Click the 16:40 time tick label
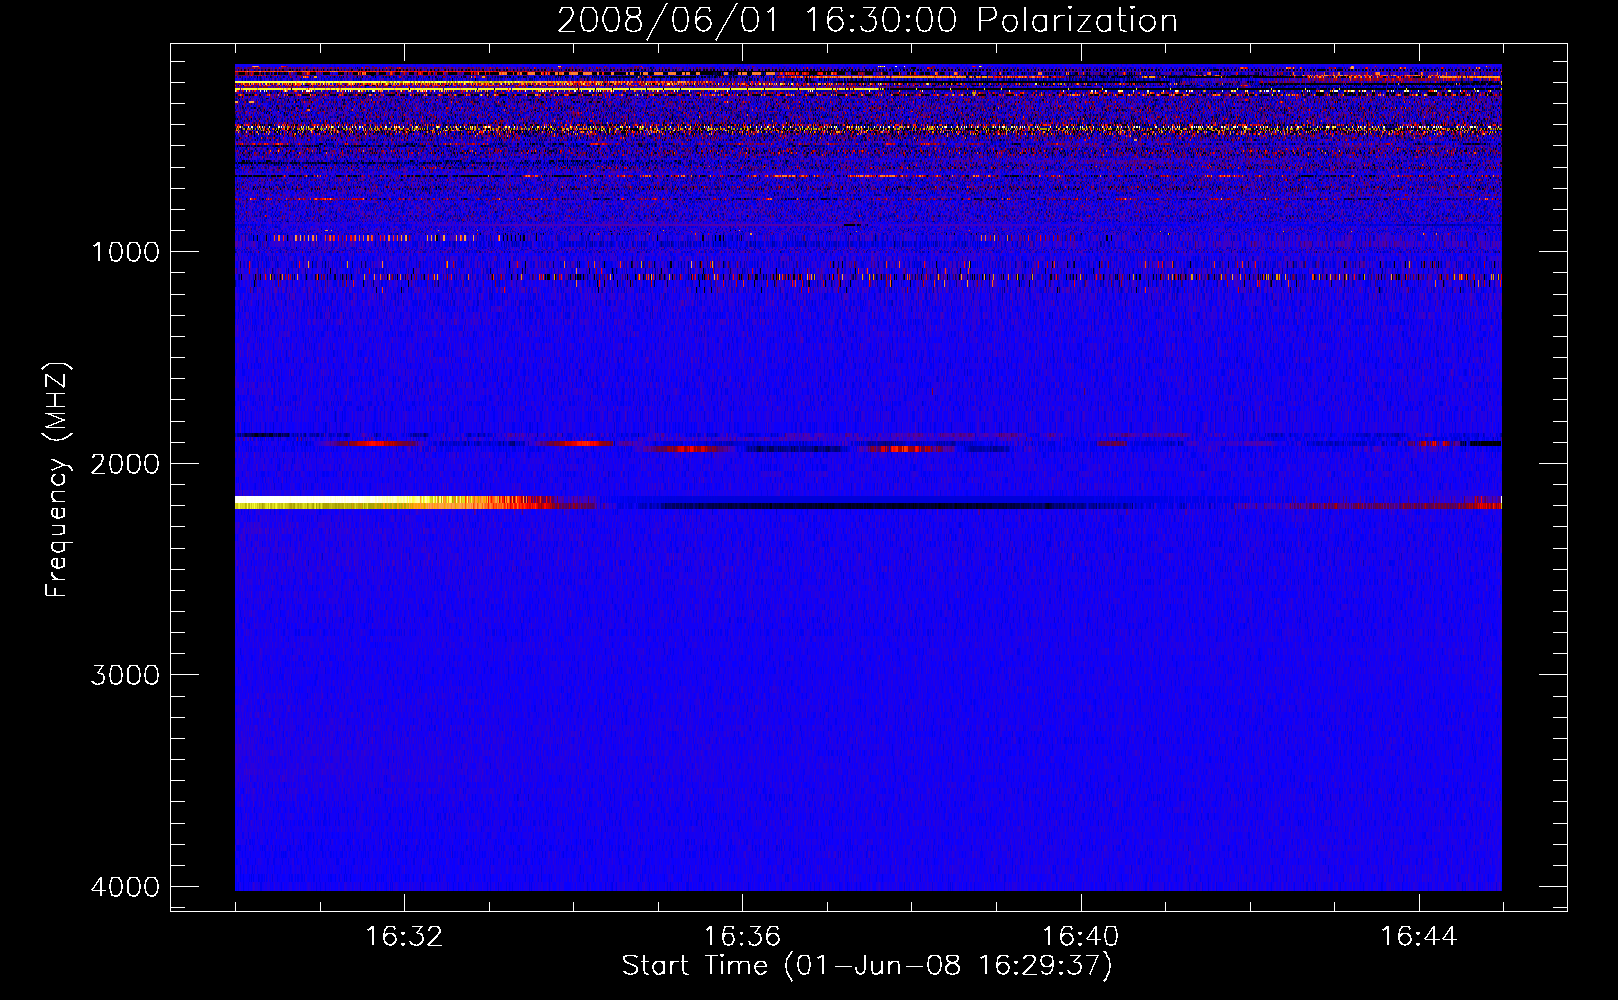This screenshot has height=1000, width=1618. click(1080, 937)
